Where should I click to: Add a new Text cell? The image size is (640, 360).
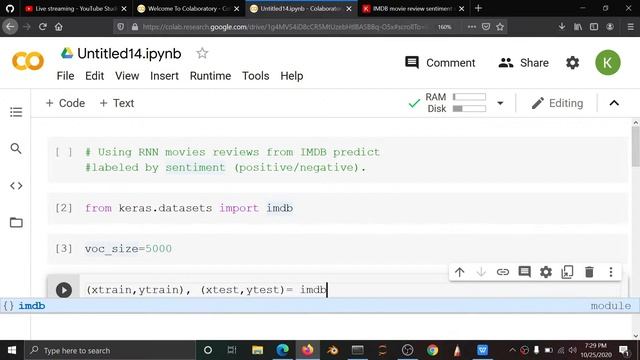click(117, 103)
